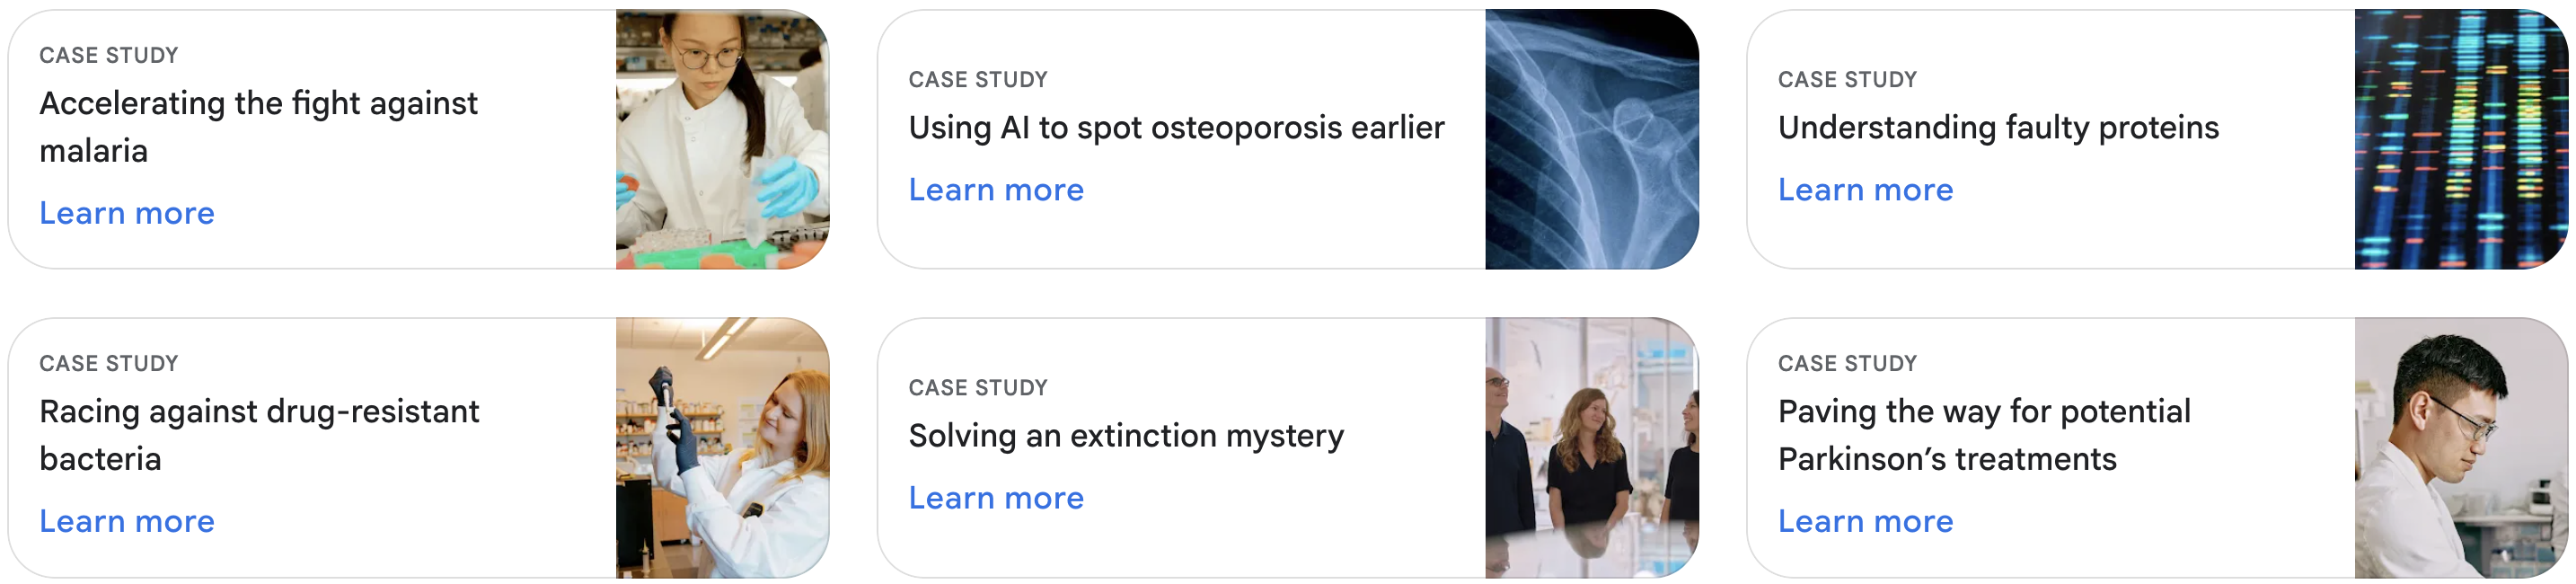Open Learn more under osteoporosis case study
The width and height of the screenshot is (2576, 584).
pyautogui.click(x=996, y=190)
